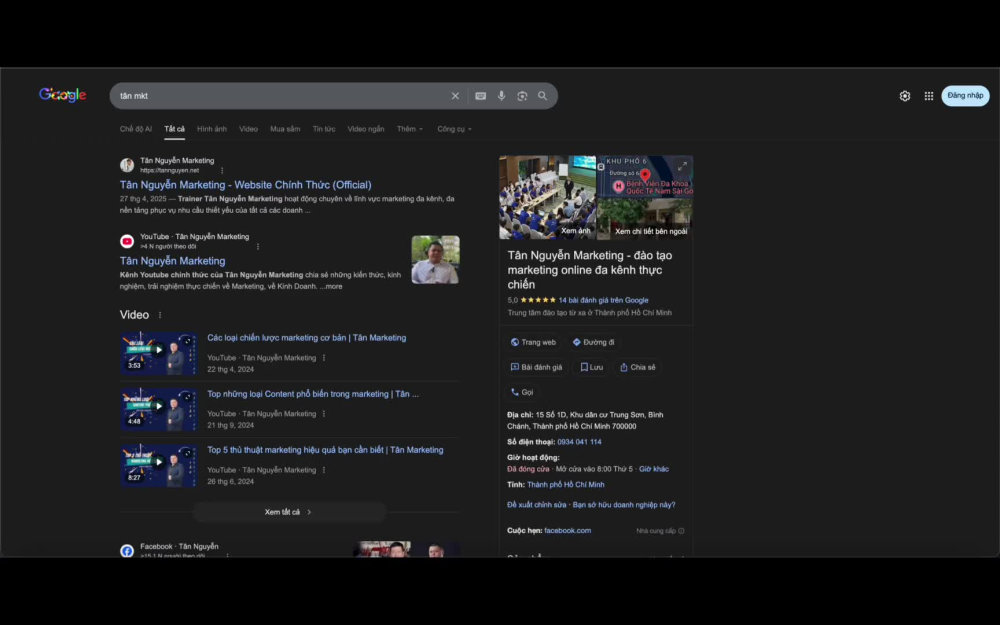
Task: Click the Chia sẻ share button
Action: (637, 367)
